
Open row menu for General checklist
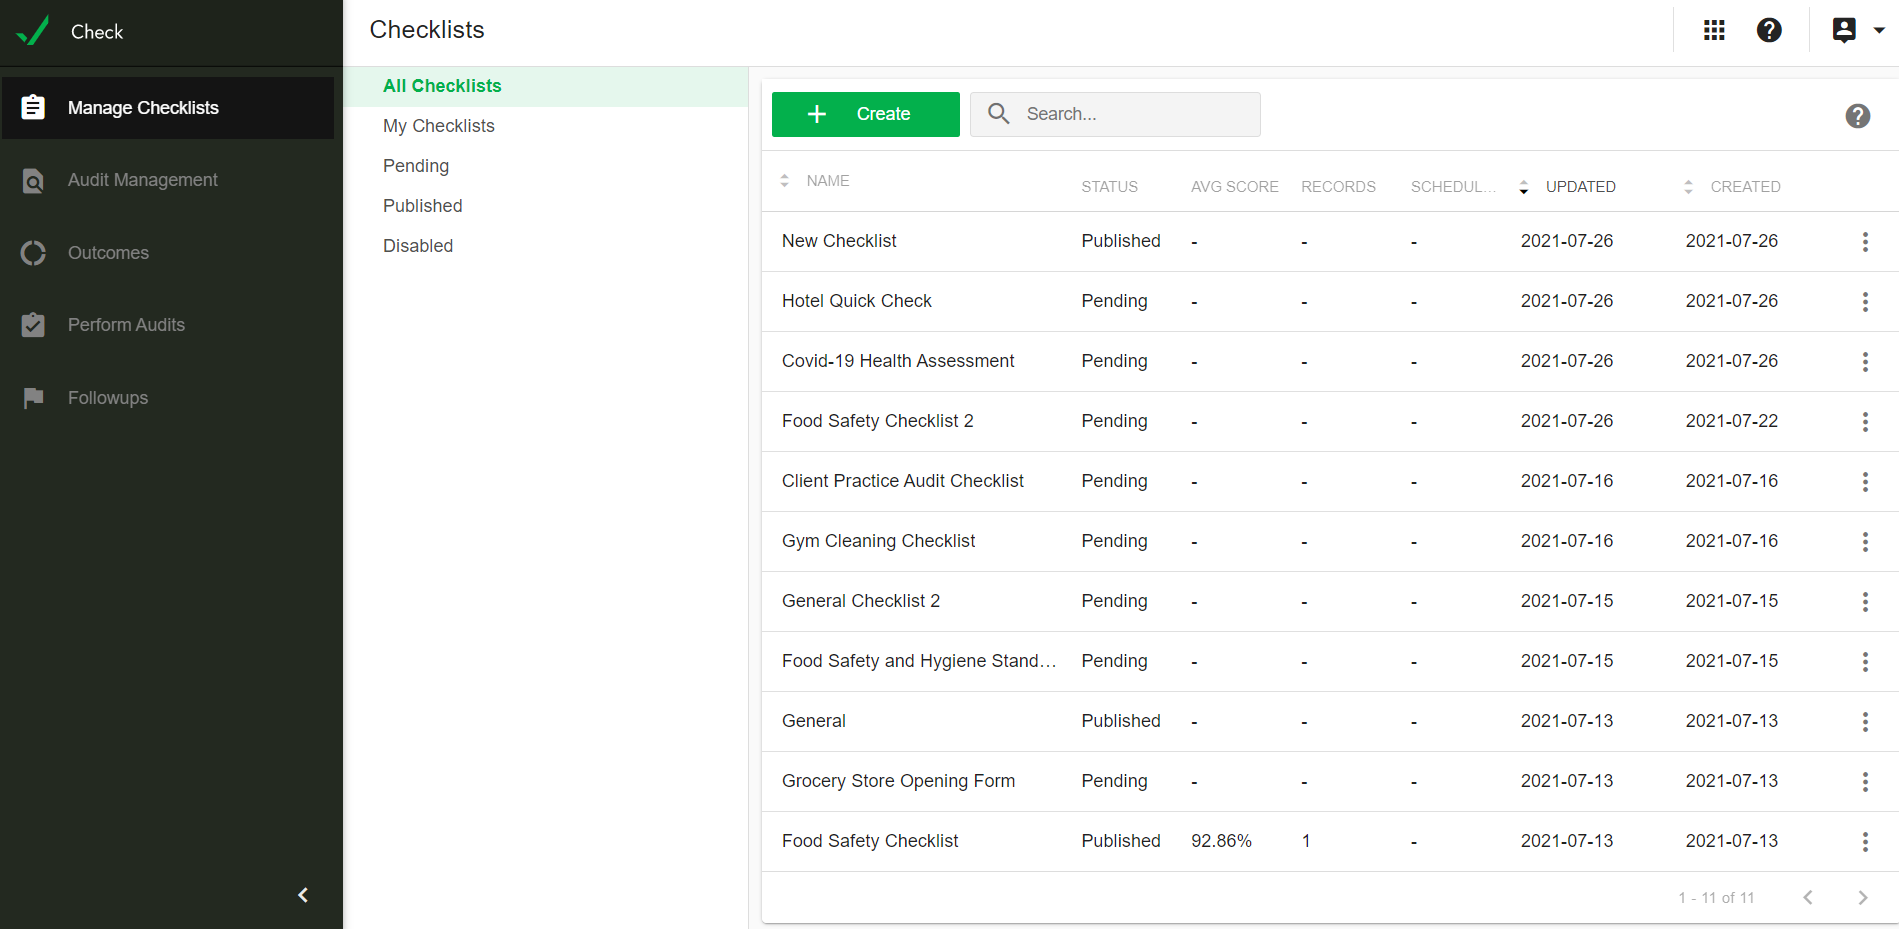[1865, 722]
